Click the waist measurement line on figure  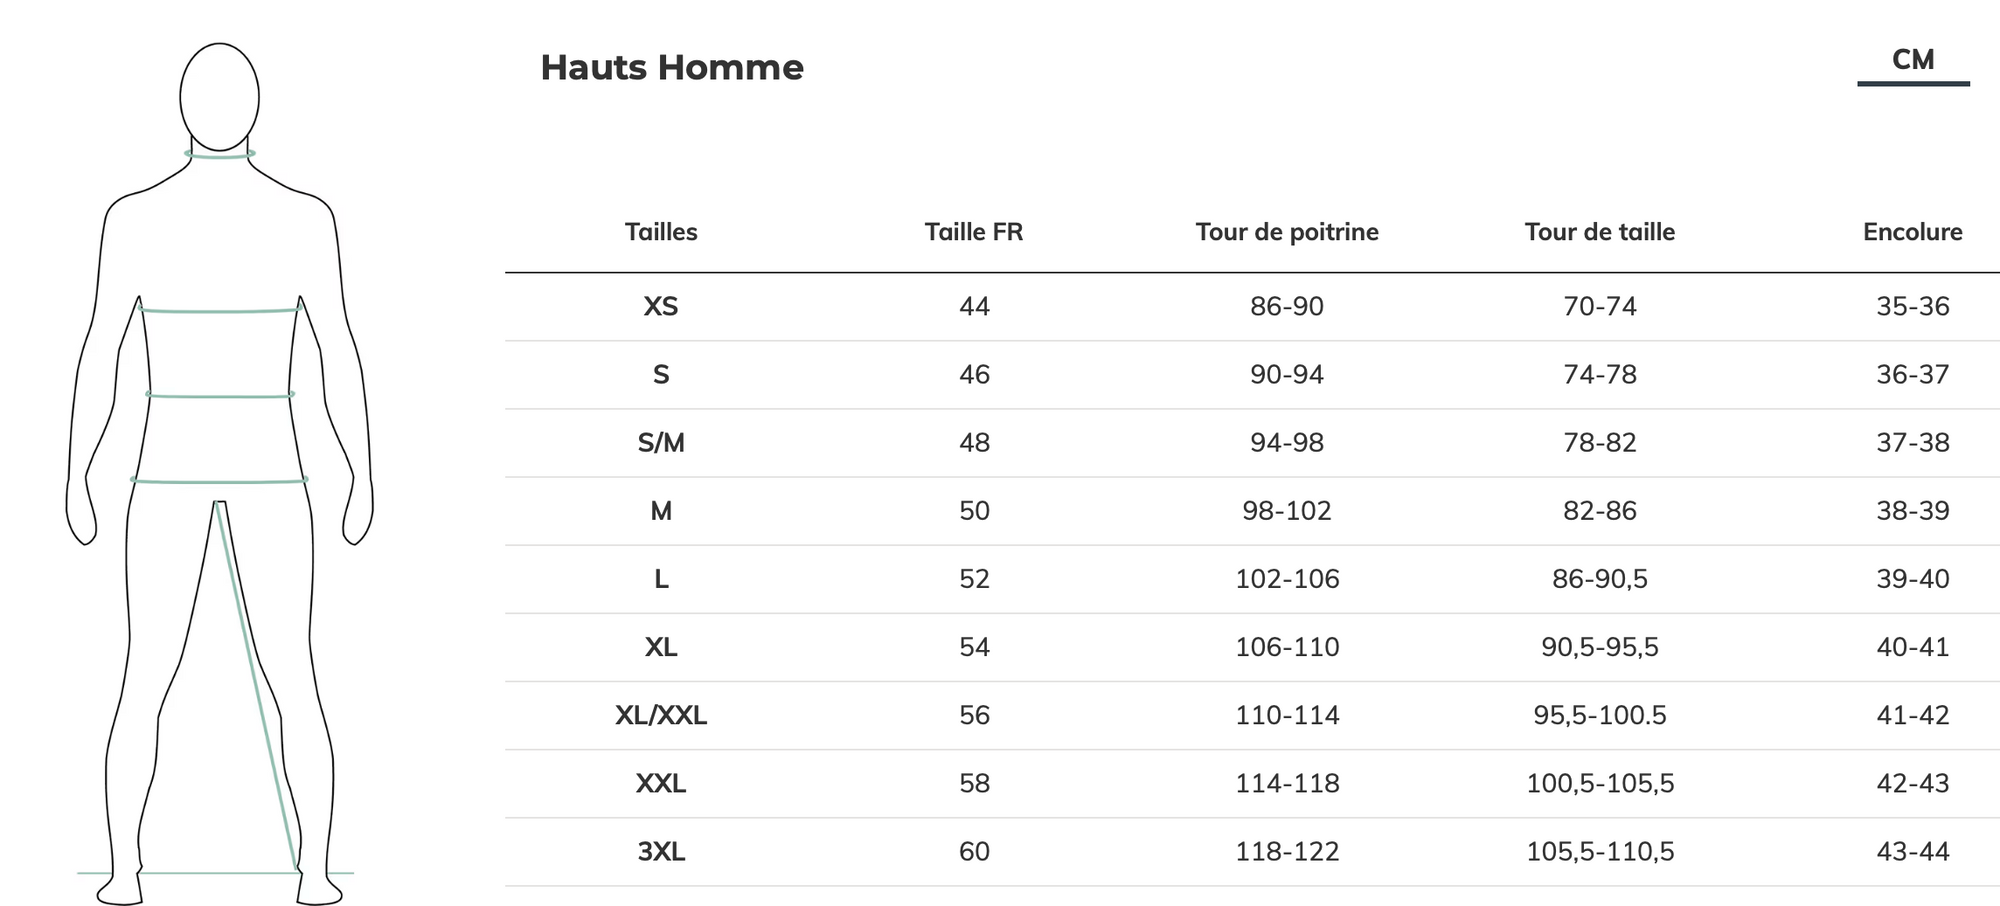click(220, 396)
